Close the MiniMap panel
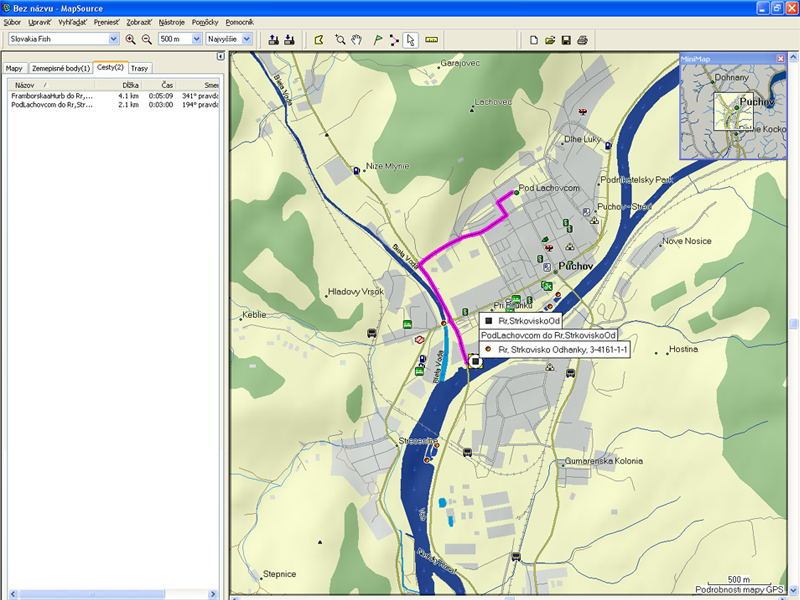Screen dimensions: 800x600 click(780, 58)
